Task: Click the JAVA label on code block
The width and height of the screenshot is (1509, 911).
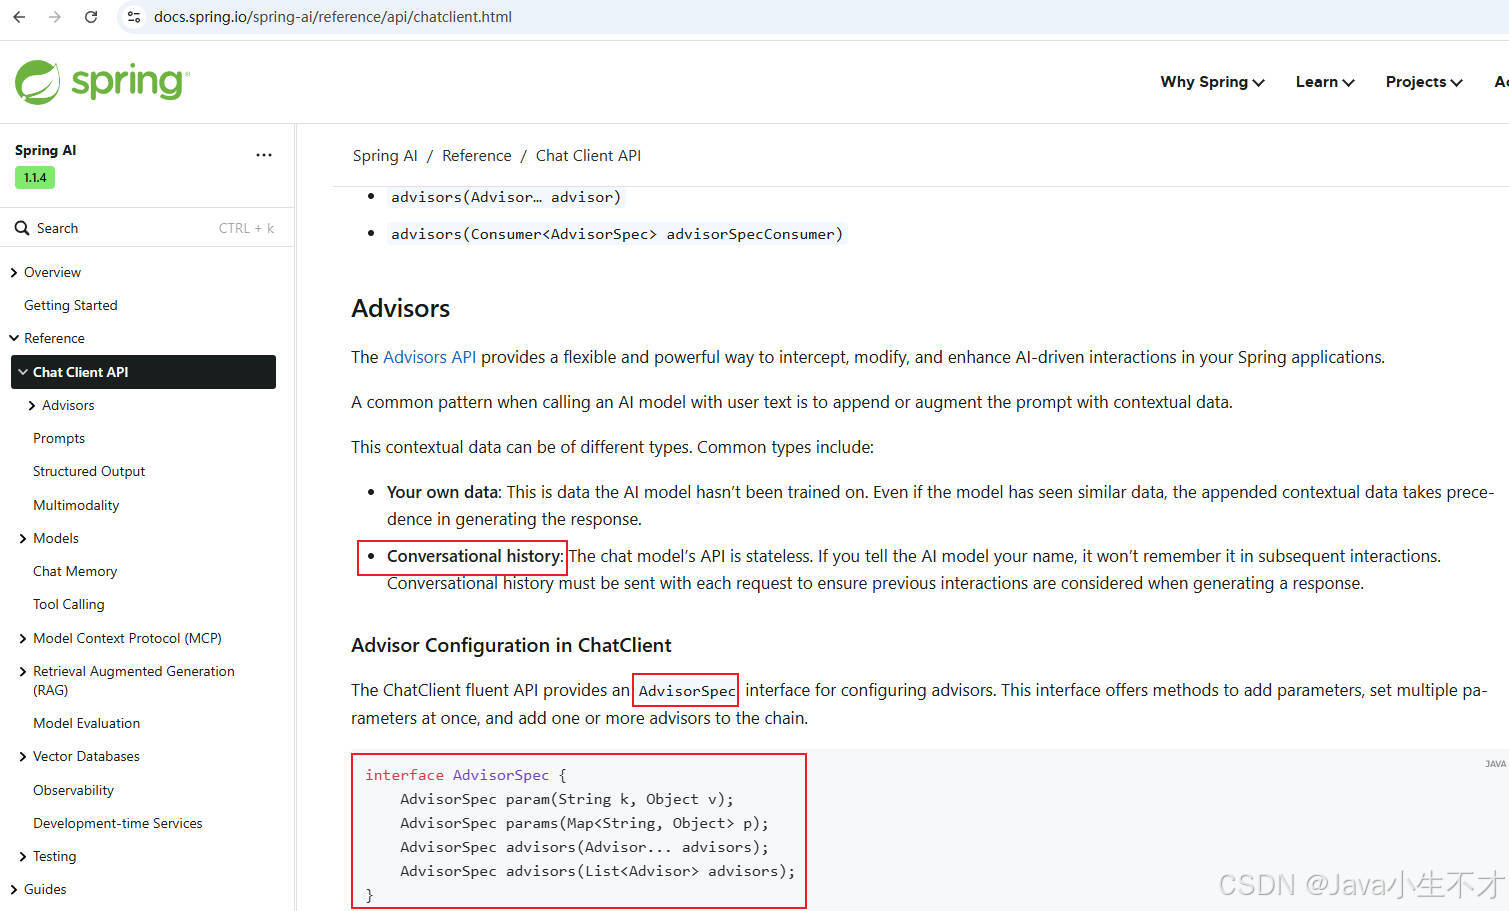Action: click(1495, 764)
